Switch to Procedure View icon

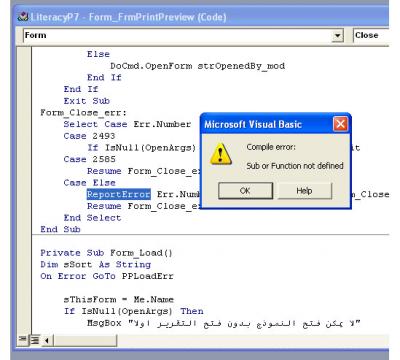pyautogui.click(x=23, y=340)
